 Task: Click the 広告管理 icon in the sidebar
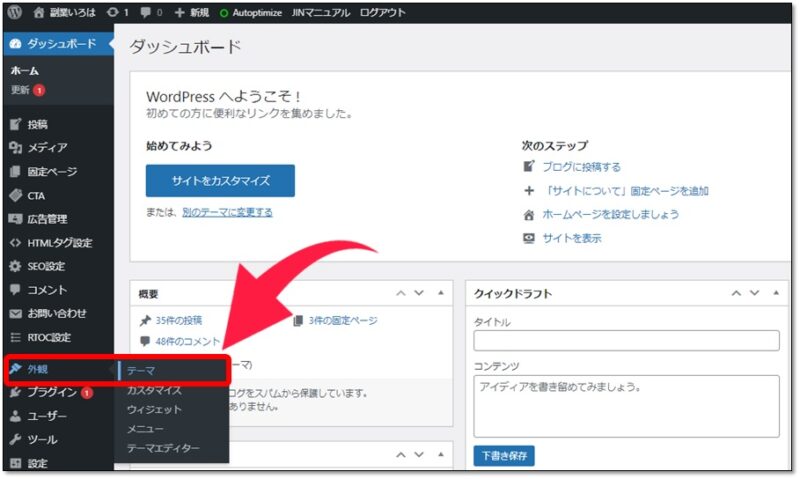click(15, 219)
